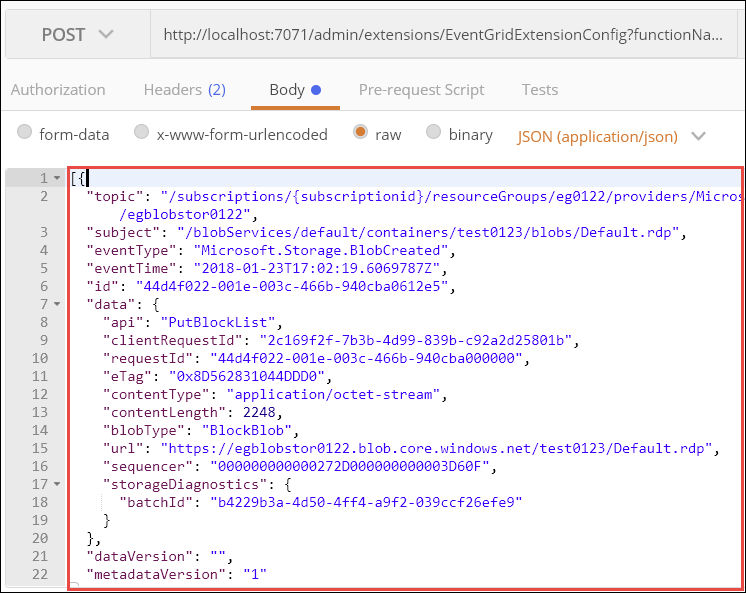Collapse the JSON fold arrow on line 1
This screenshot has height=593, width=746.
[57, 178]
